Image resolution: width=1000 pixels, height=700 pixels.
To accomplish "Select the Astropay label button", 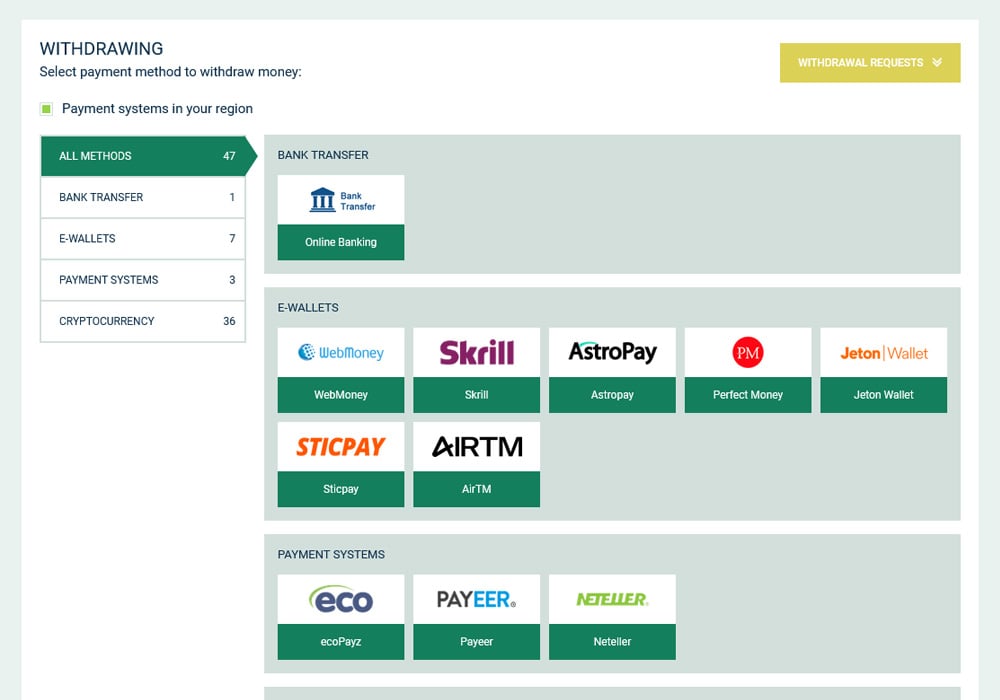I will coord(612,395).
